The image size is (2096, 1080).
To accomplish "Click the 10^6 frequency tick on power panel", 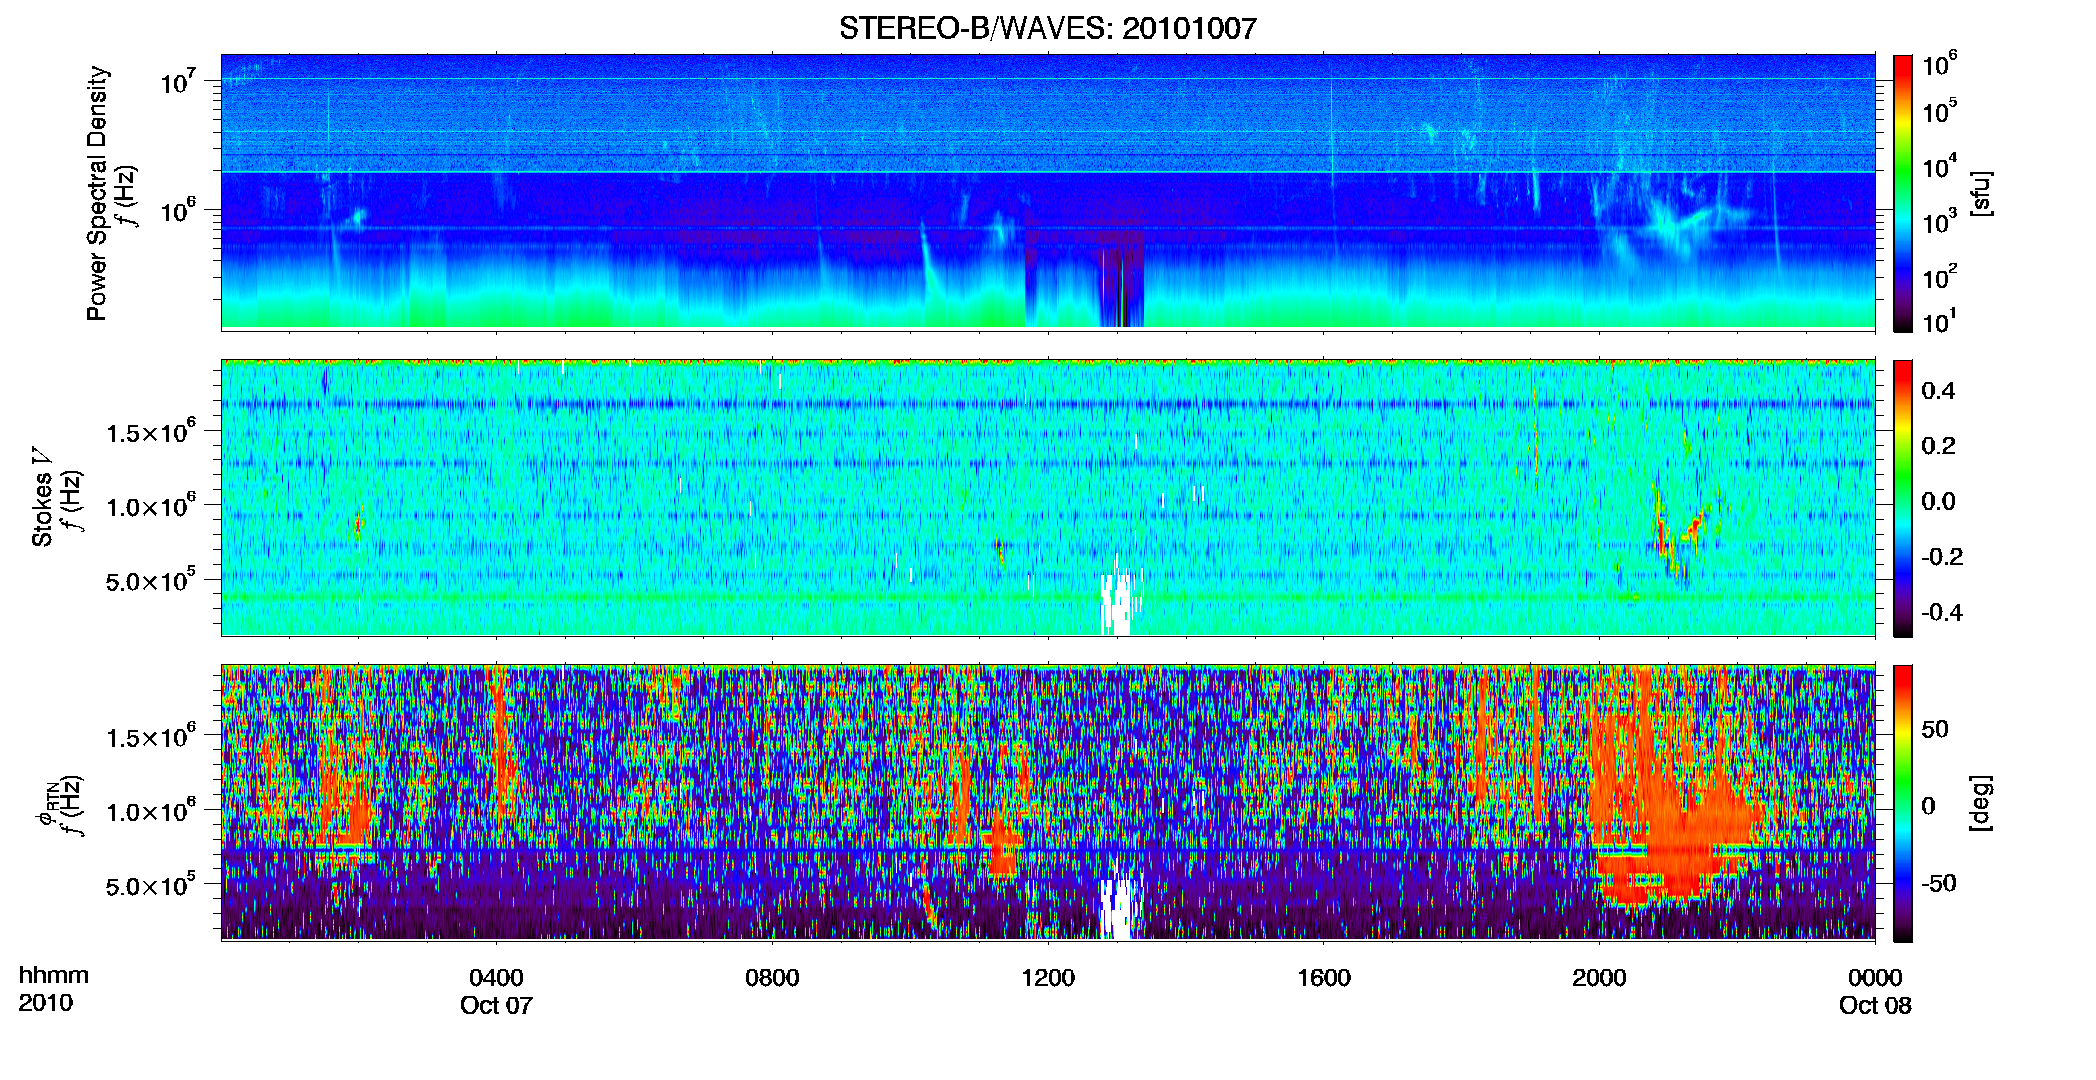I will pos(177,210).
